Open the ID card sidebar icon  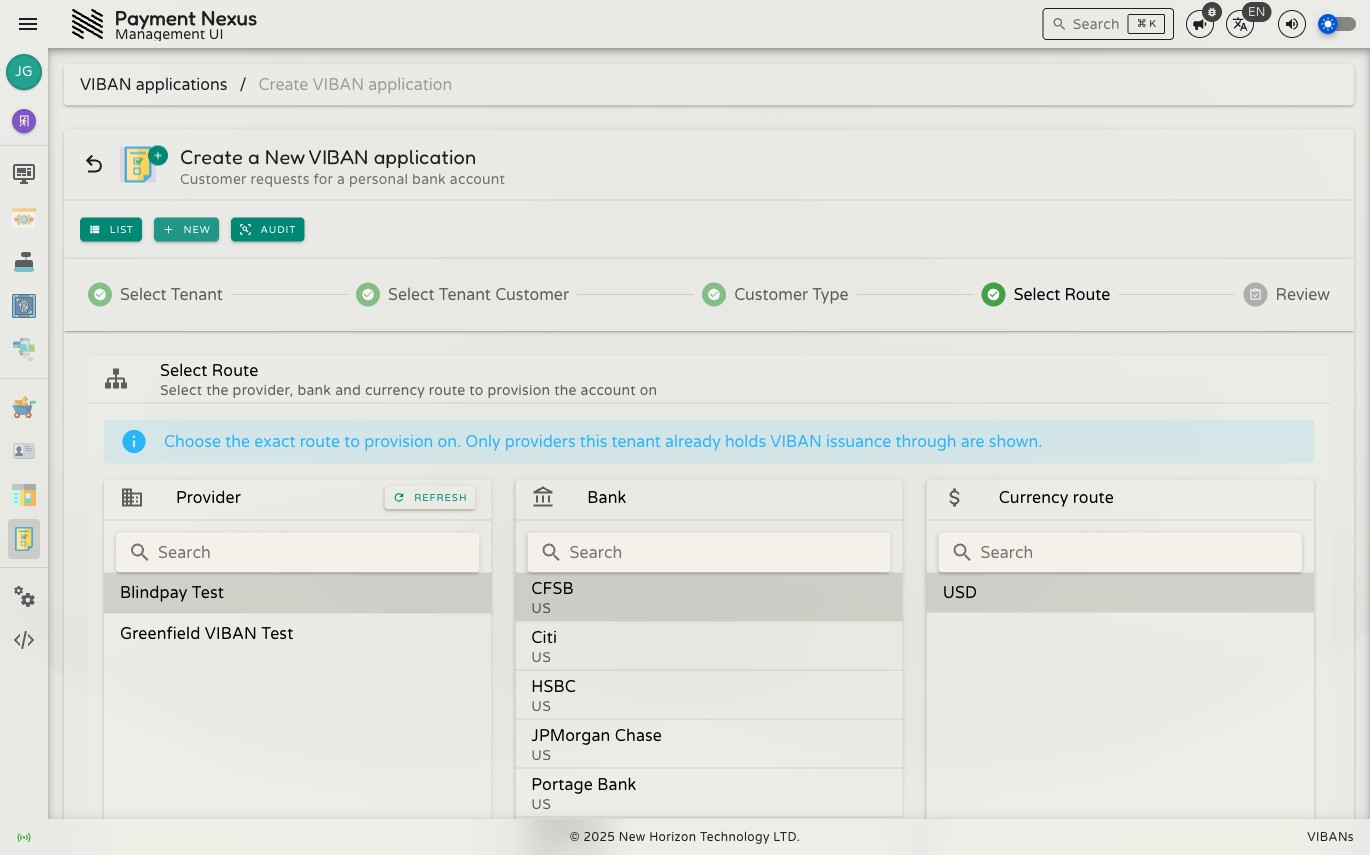click(x=24, y=451)
